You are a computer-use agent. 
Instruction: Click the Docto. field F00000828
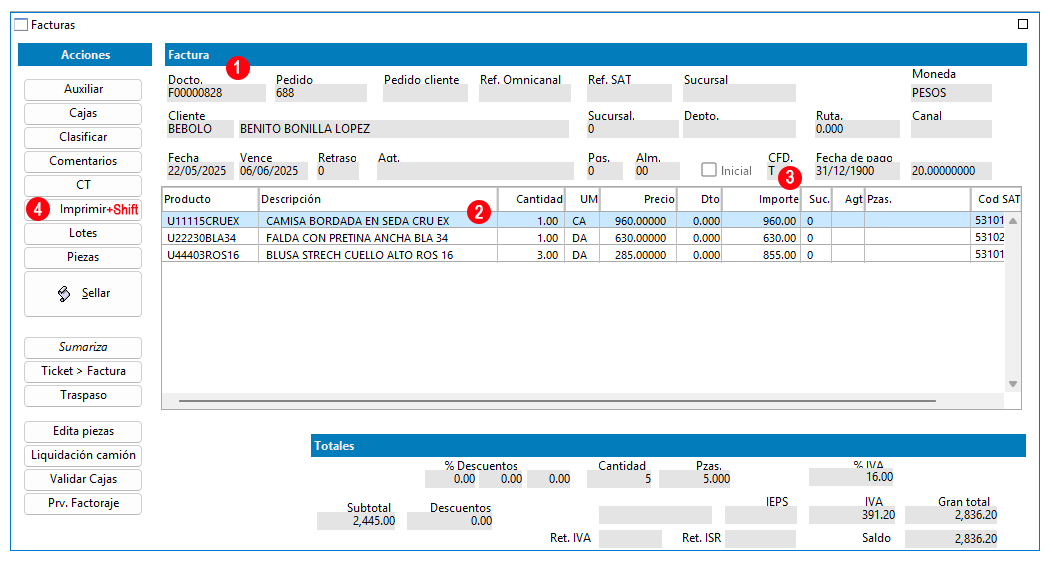(x=216, y=93)
